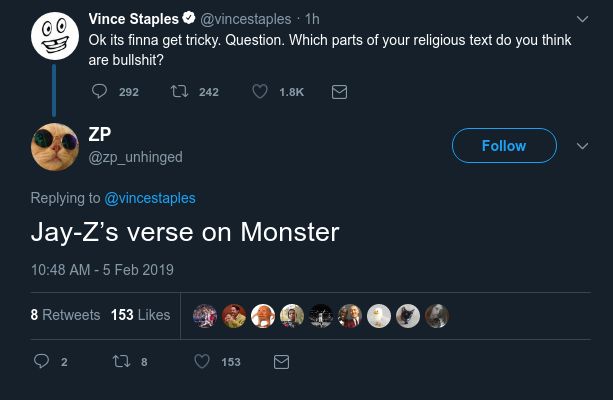The image size is (613, 400).
Task: Click Vince Staples verified badge
Action: (187, 19)
